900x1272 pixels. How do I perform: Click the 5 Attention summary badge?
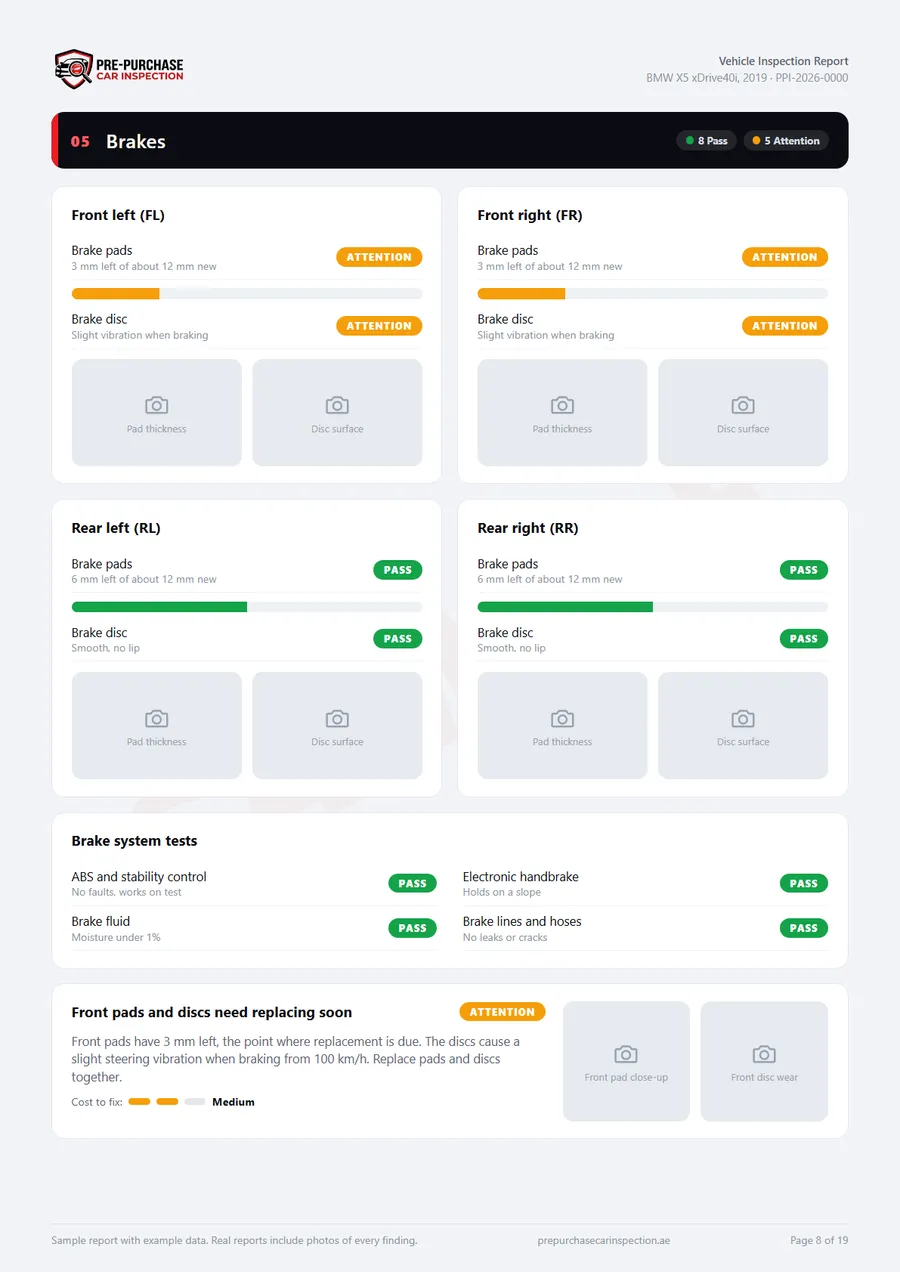pos(786,141)
